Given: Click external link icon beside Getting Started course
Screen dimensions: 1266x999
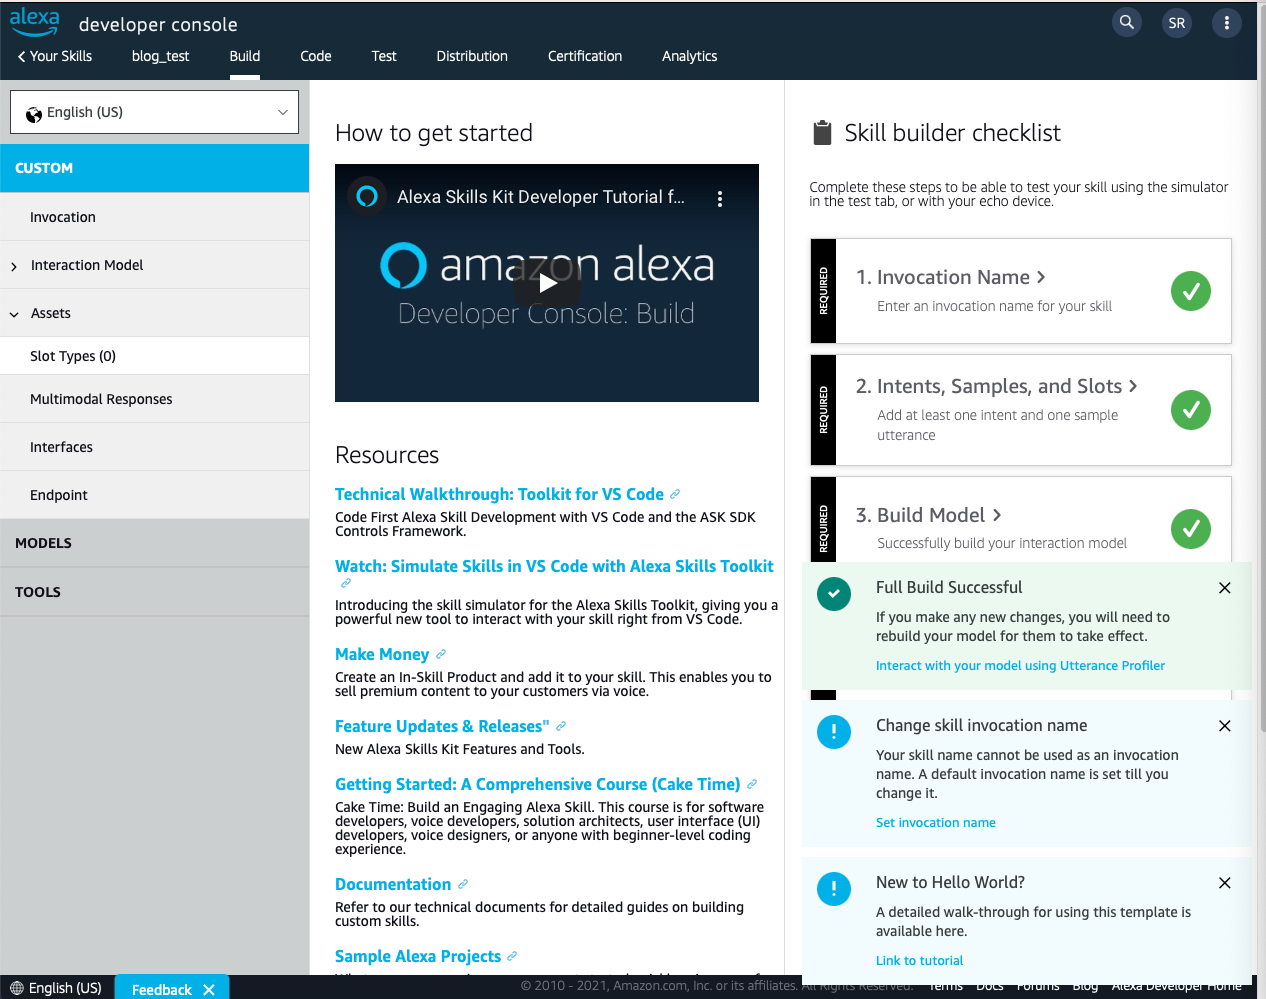Looking at the screenshot, I should (x=752, y=784).
